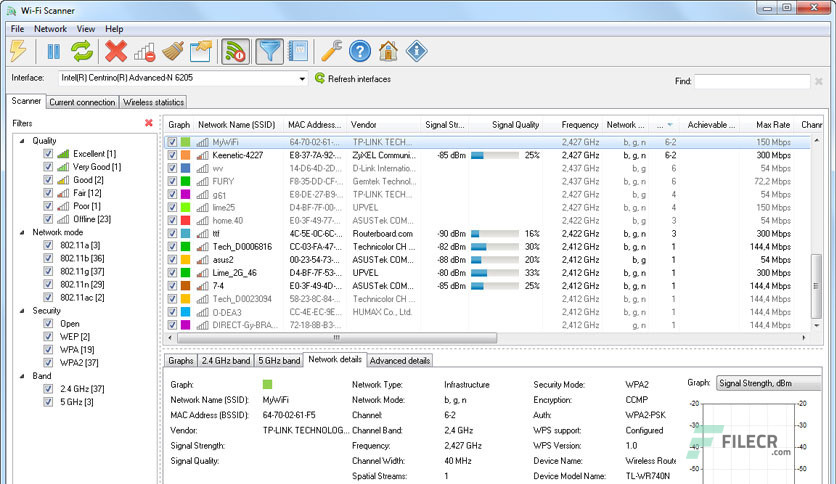Image resolution: width=836 pixels, height=484 pixels.
Task: Click the blue diamond info icon
Action: [x=416, y=52]
